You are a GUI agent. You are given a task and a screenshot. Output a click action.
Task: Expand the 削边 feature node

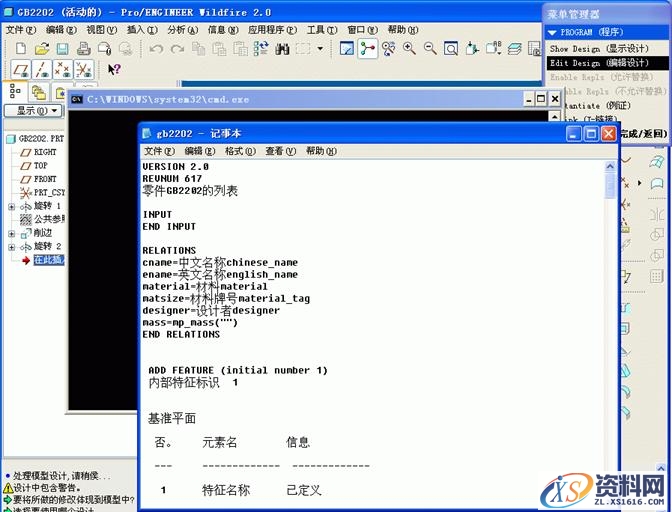coord(12,233)
